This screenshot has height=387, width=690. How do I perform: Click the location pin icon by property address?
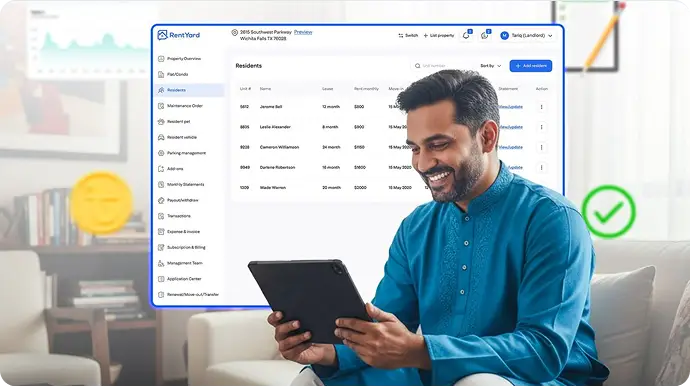(x=235, y=33)
